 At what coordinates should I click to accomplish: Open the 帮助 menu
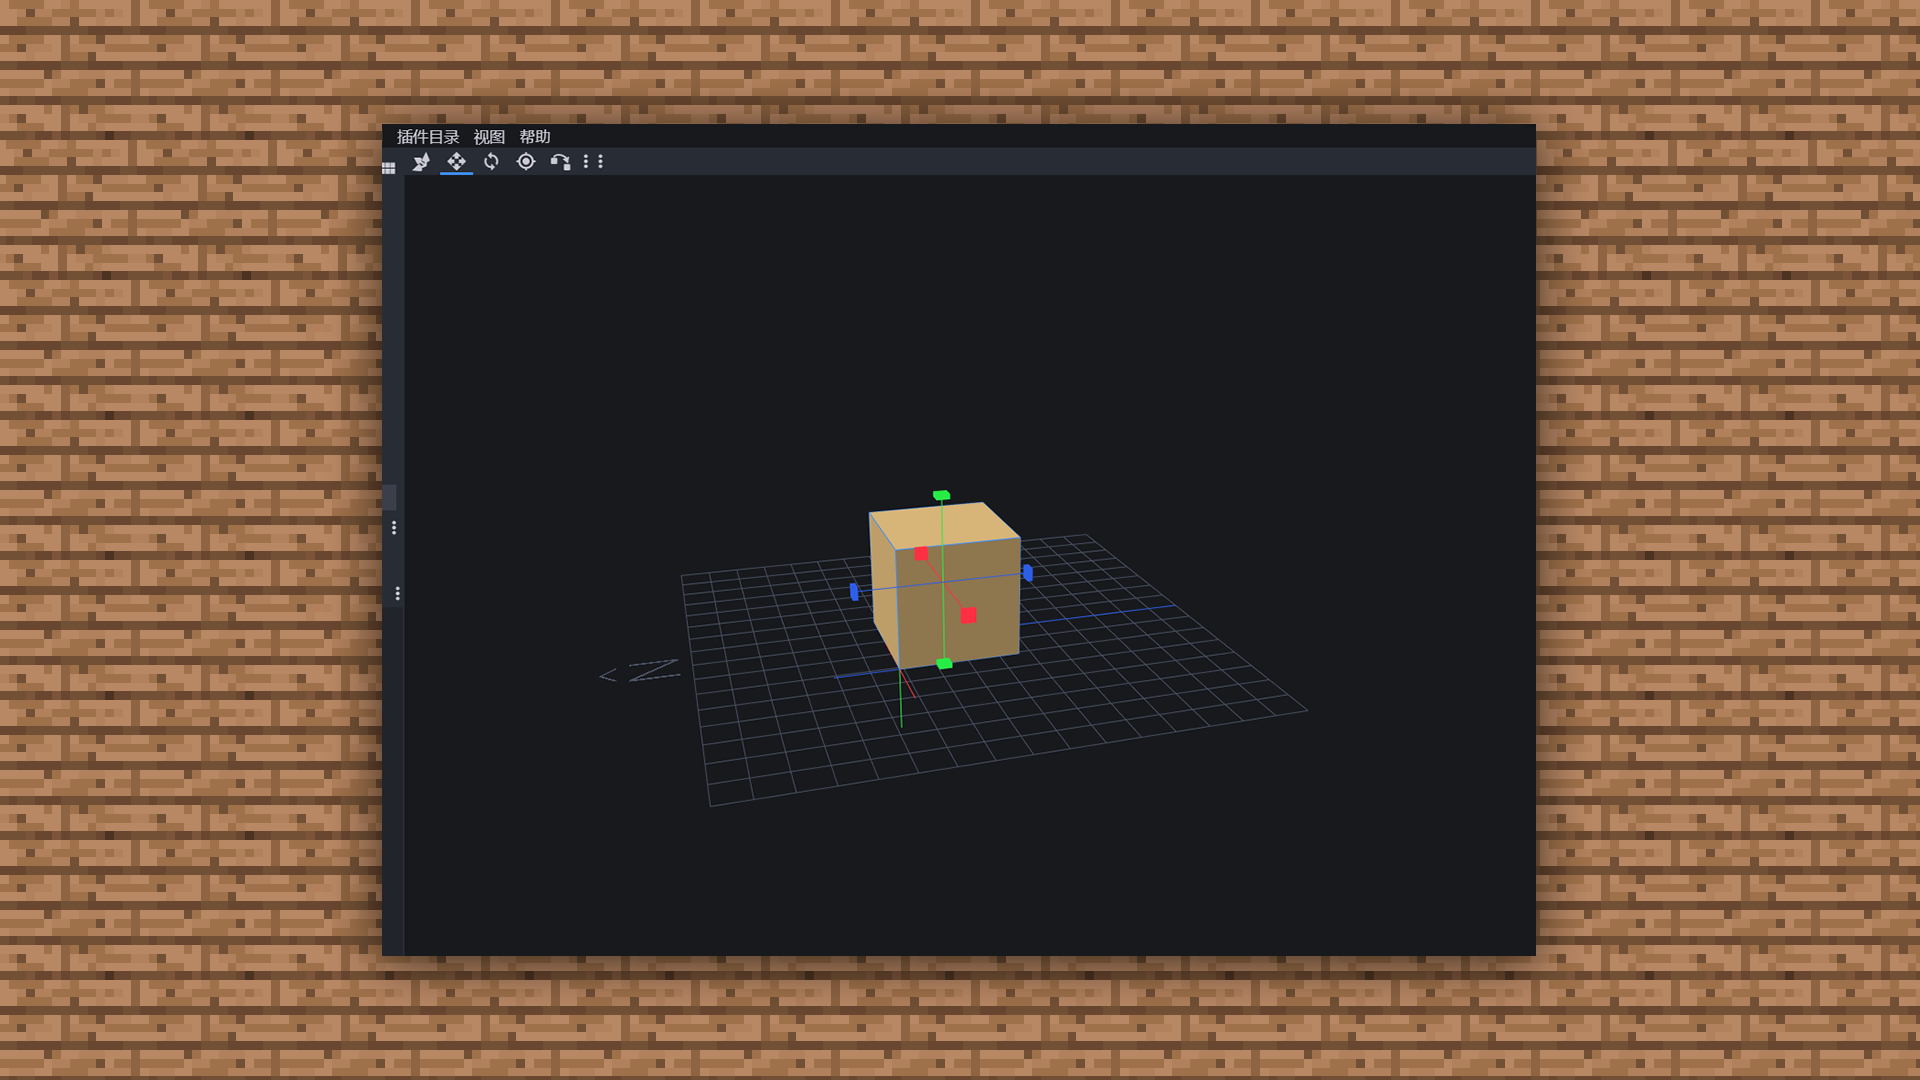(535, 137)
